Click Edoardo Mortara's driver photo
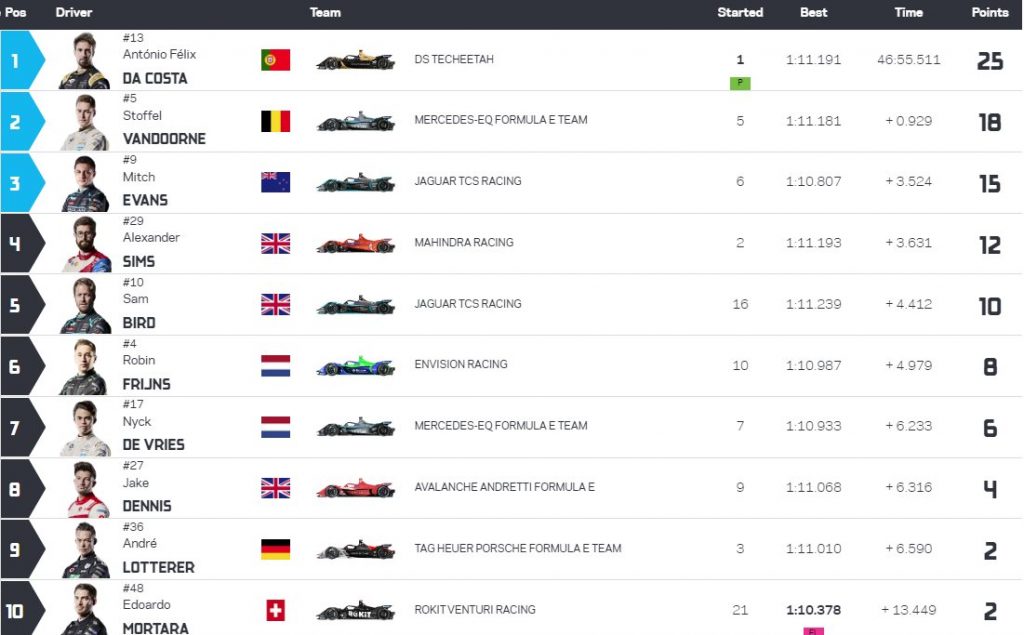 pos(85,610)
